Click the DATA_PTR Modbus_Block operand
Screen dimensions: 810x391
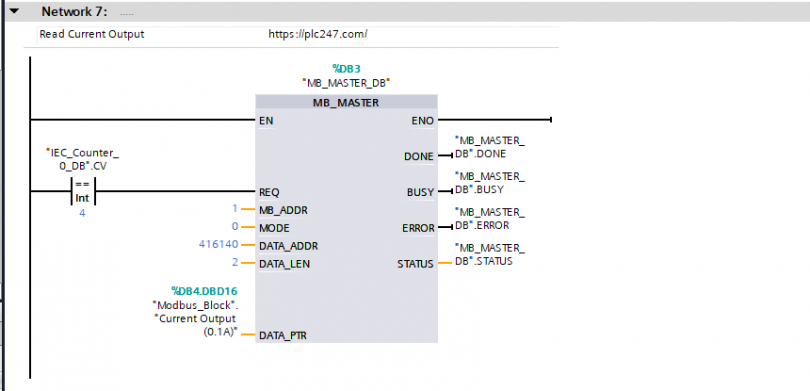click(x=195, y=319)
